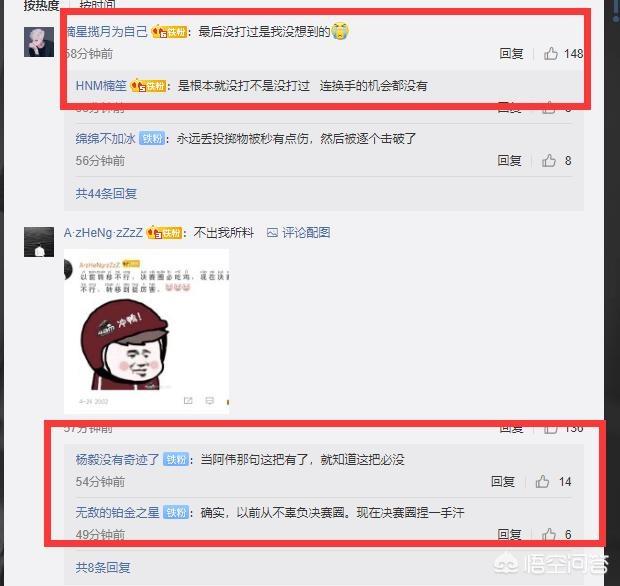This screenshot has width=620, height=586.
Task: Reply to 杨毅没有奇迹了's comment
Action: pos(503,481)
